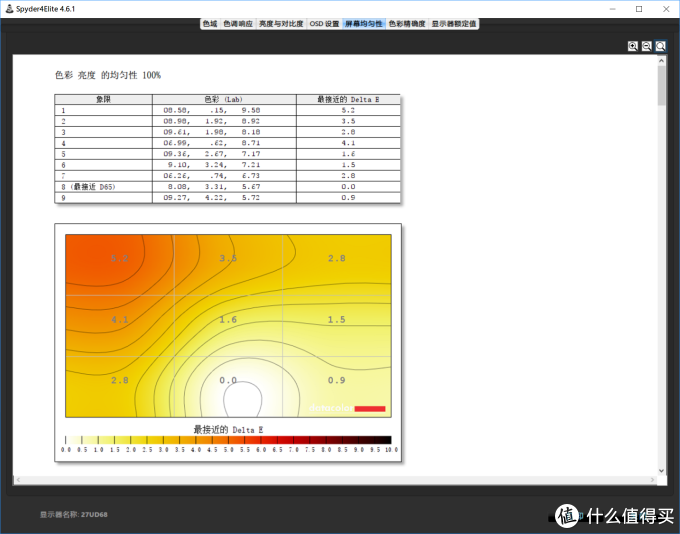Click the 5.0 mark on the color scale

coord(229,449)
